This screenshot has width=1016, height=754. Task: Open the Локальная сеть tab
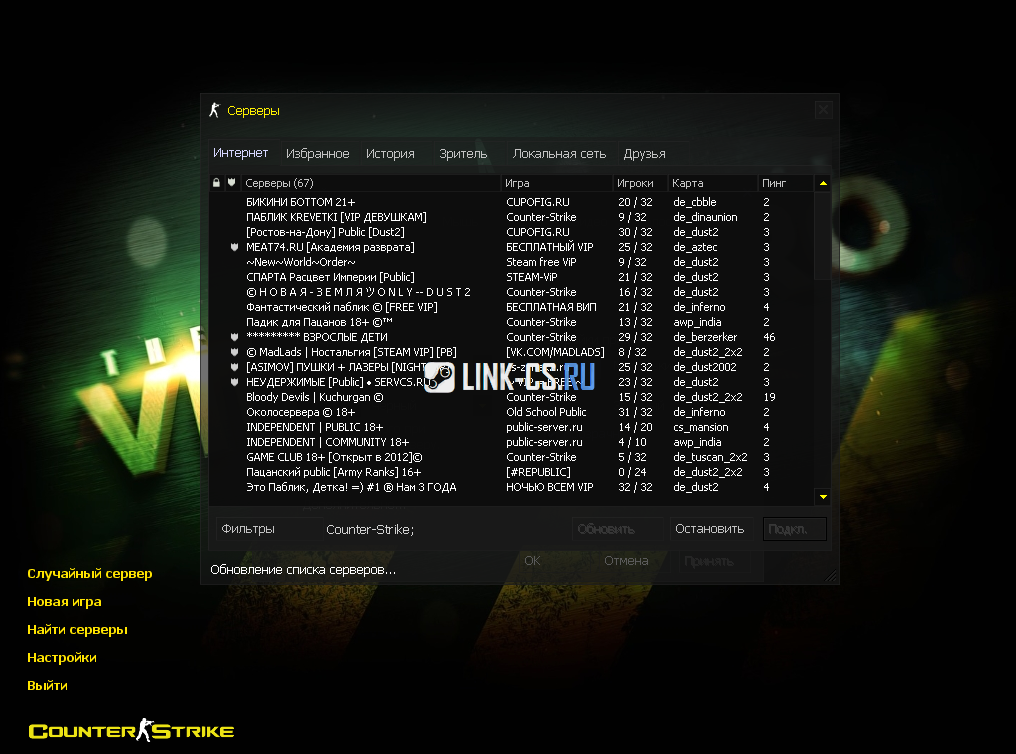point(559,154)
